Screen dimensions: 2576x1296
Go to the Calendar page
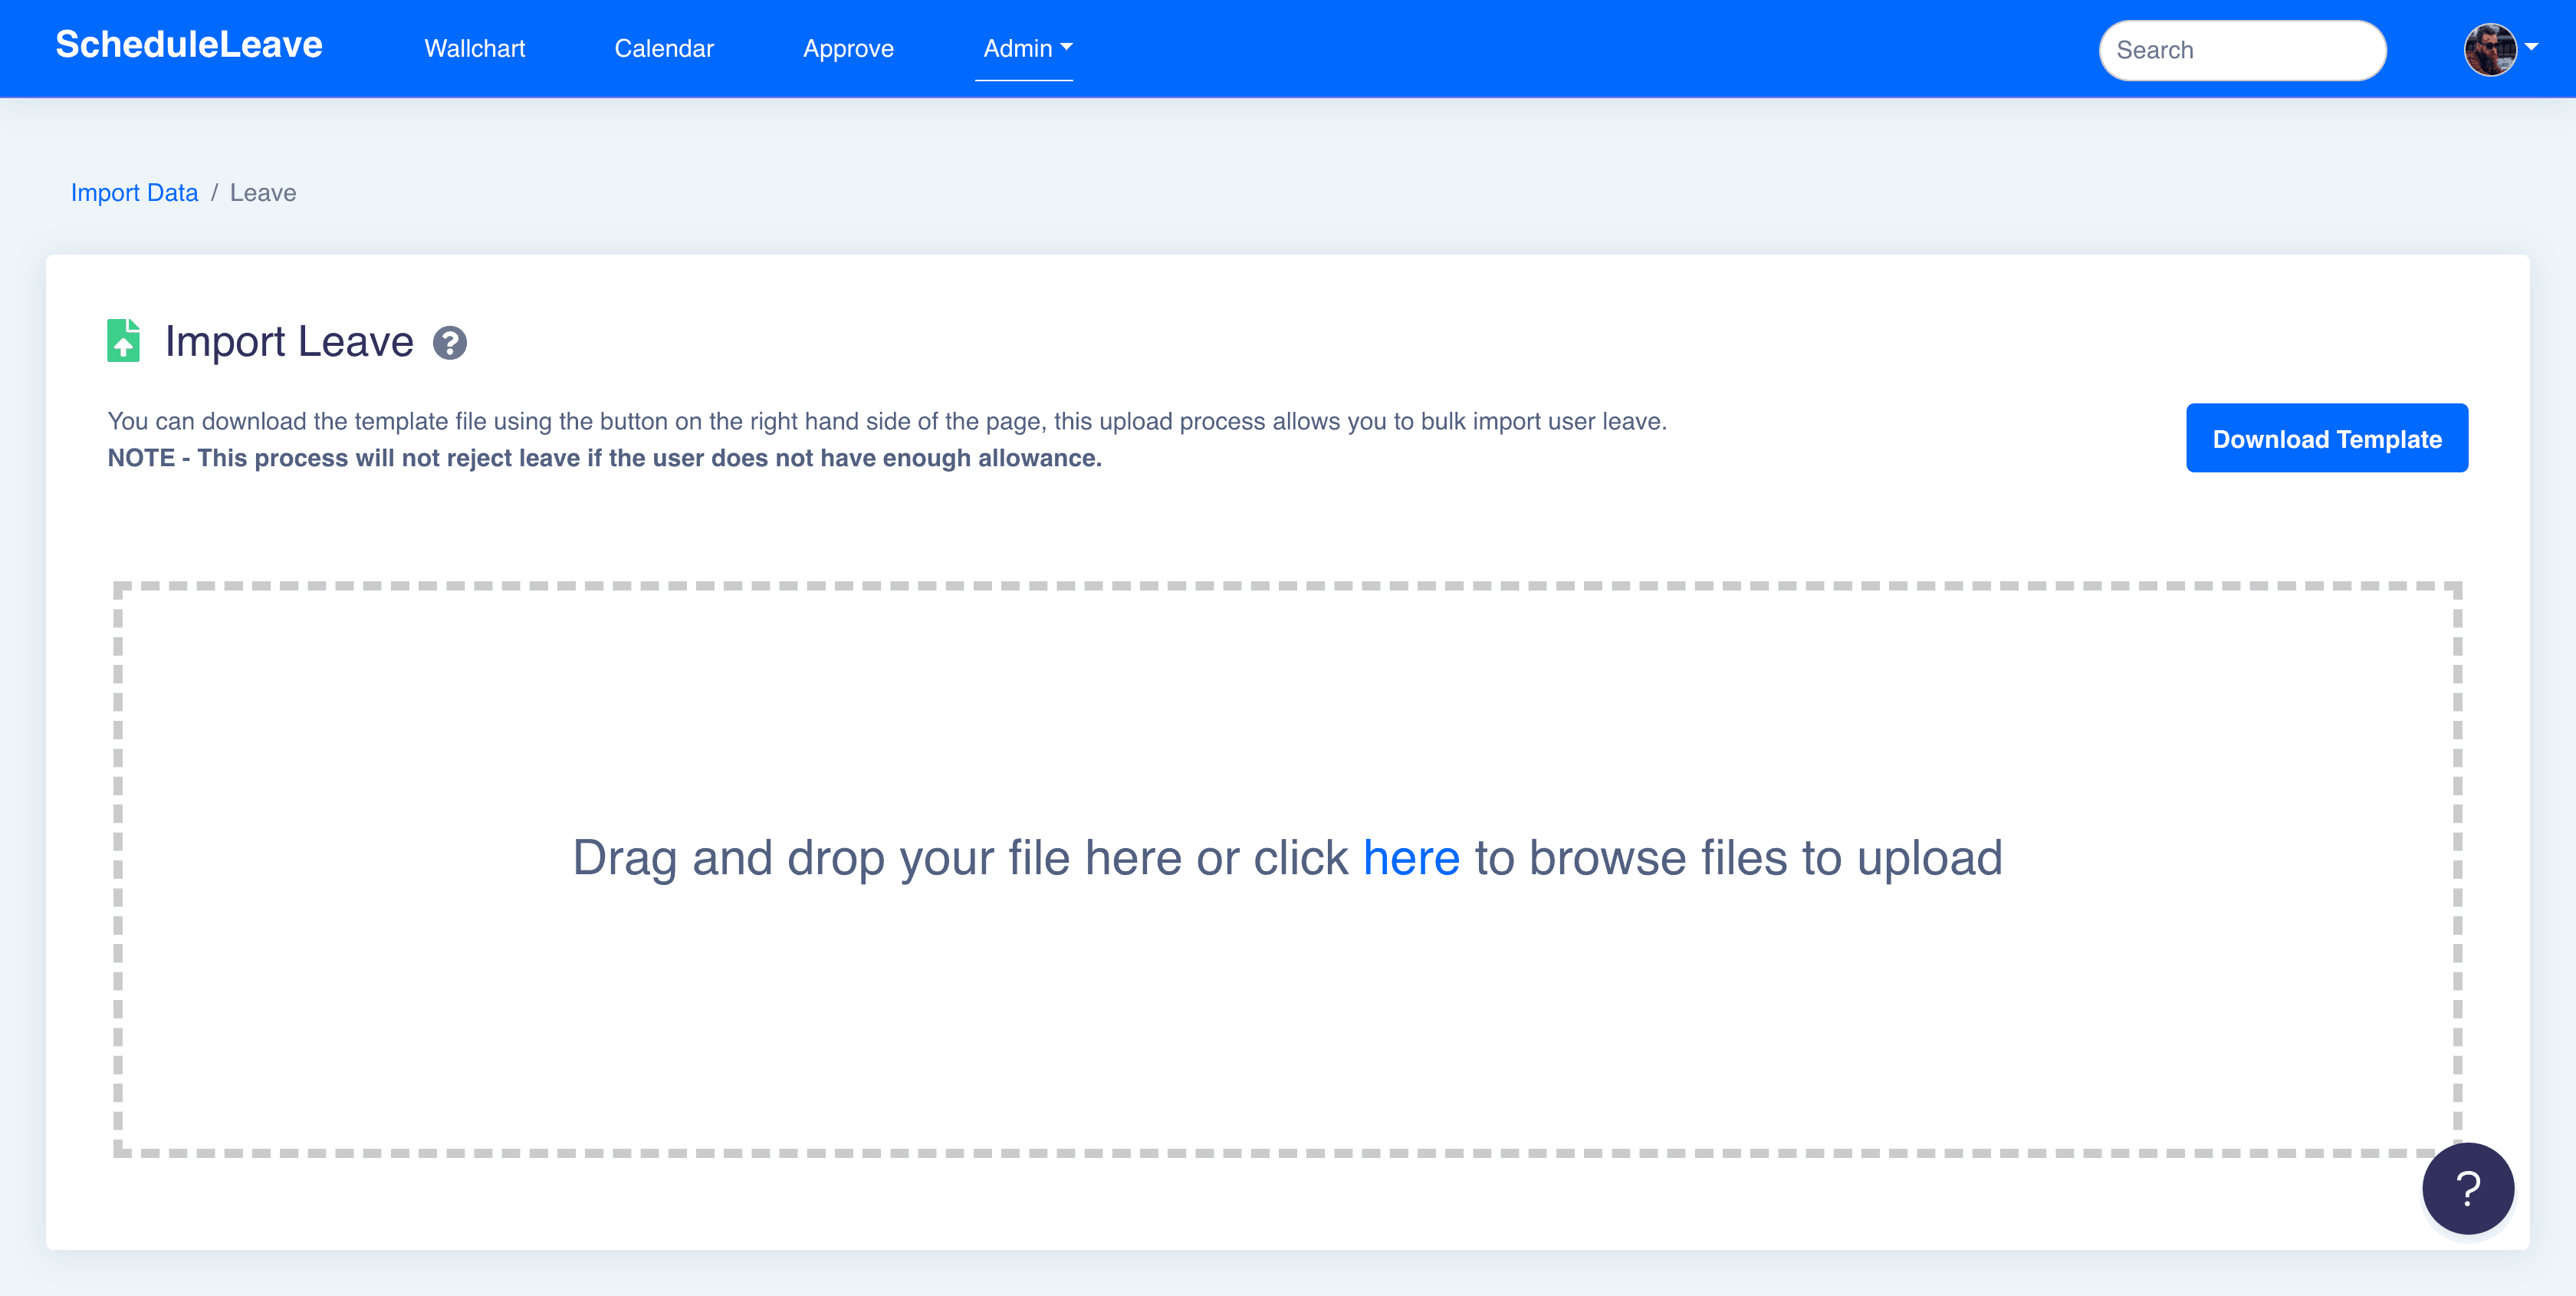pos(664,48)
